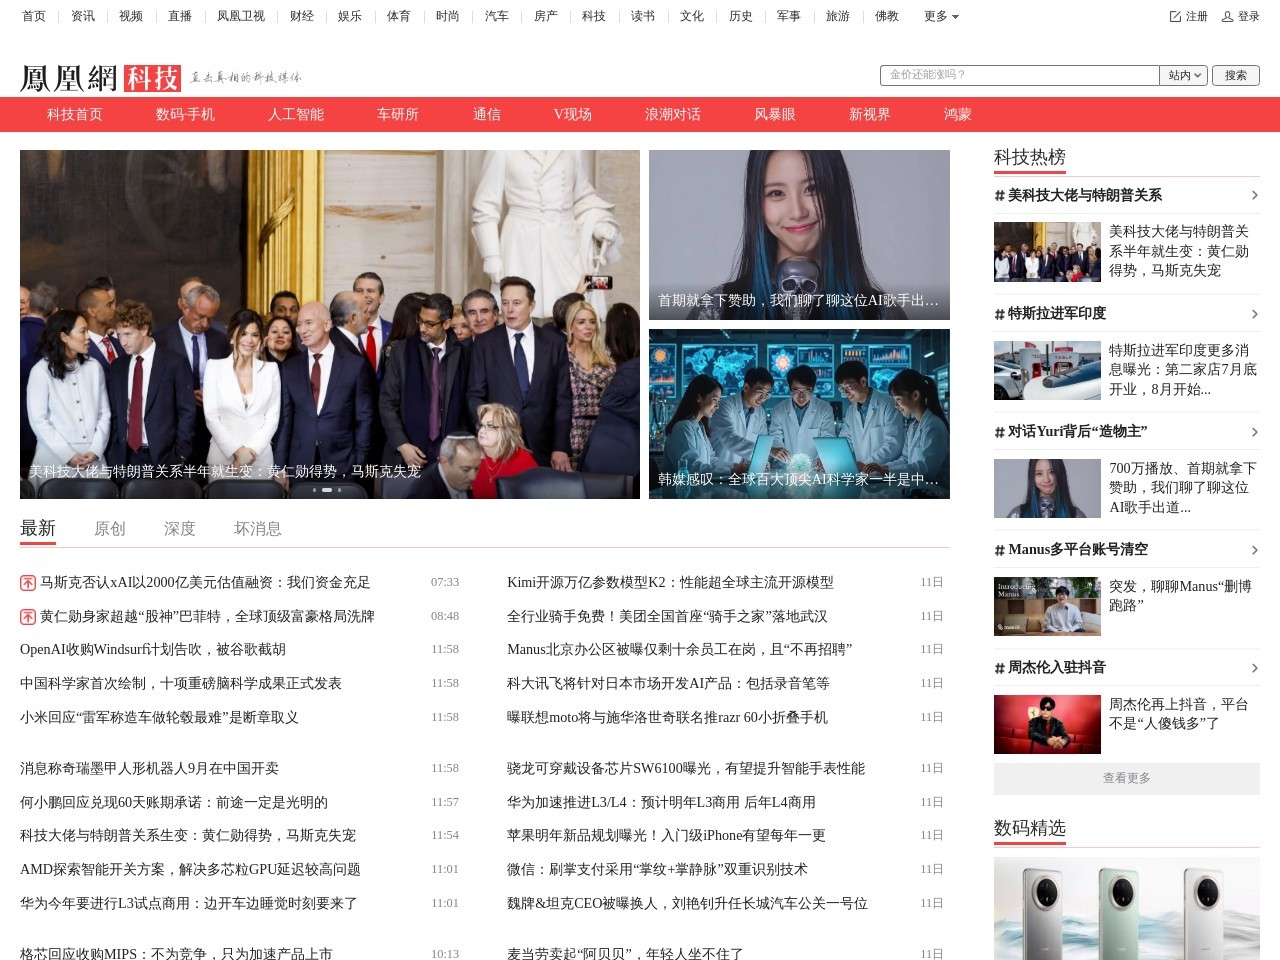Switch to the 深度 tab

point(180,528)
